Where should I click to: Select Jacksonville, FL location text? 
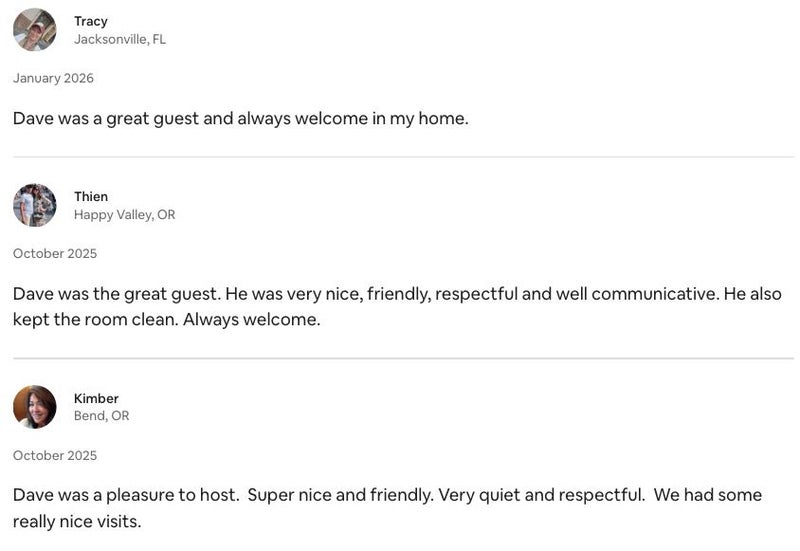120,39
